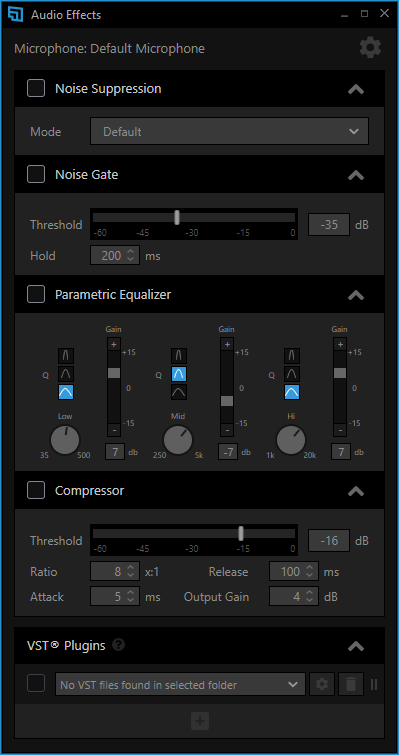The image size is (399, 755).
Task: Open the VST Plugins help icon
Action: [118, 644]
